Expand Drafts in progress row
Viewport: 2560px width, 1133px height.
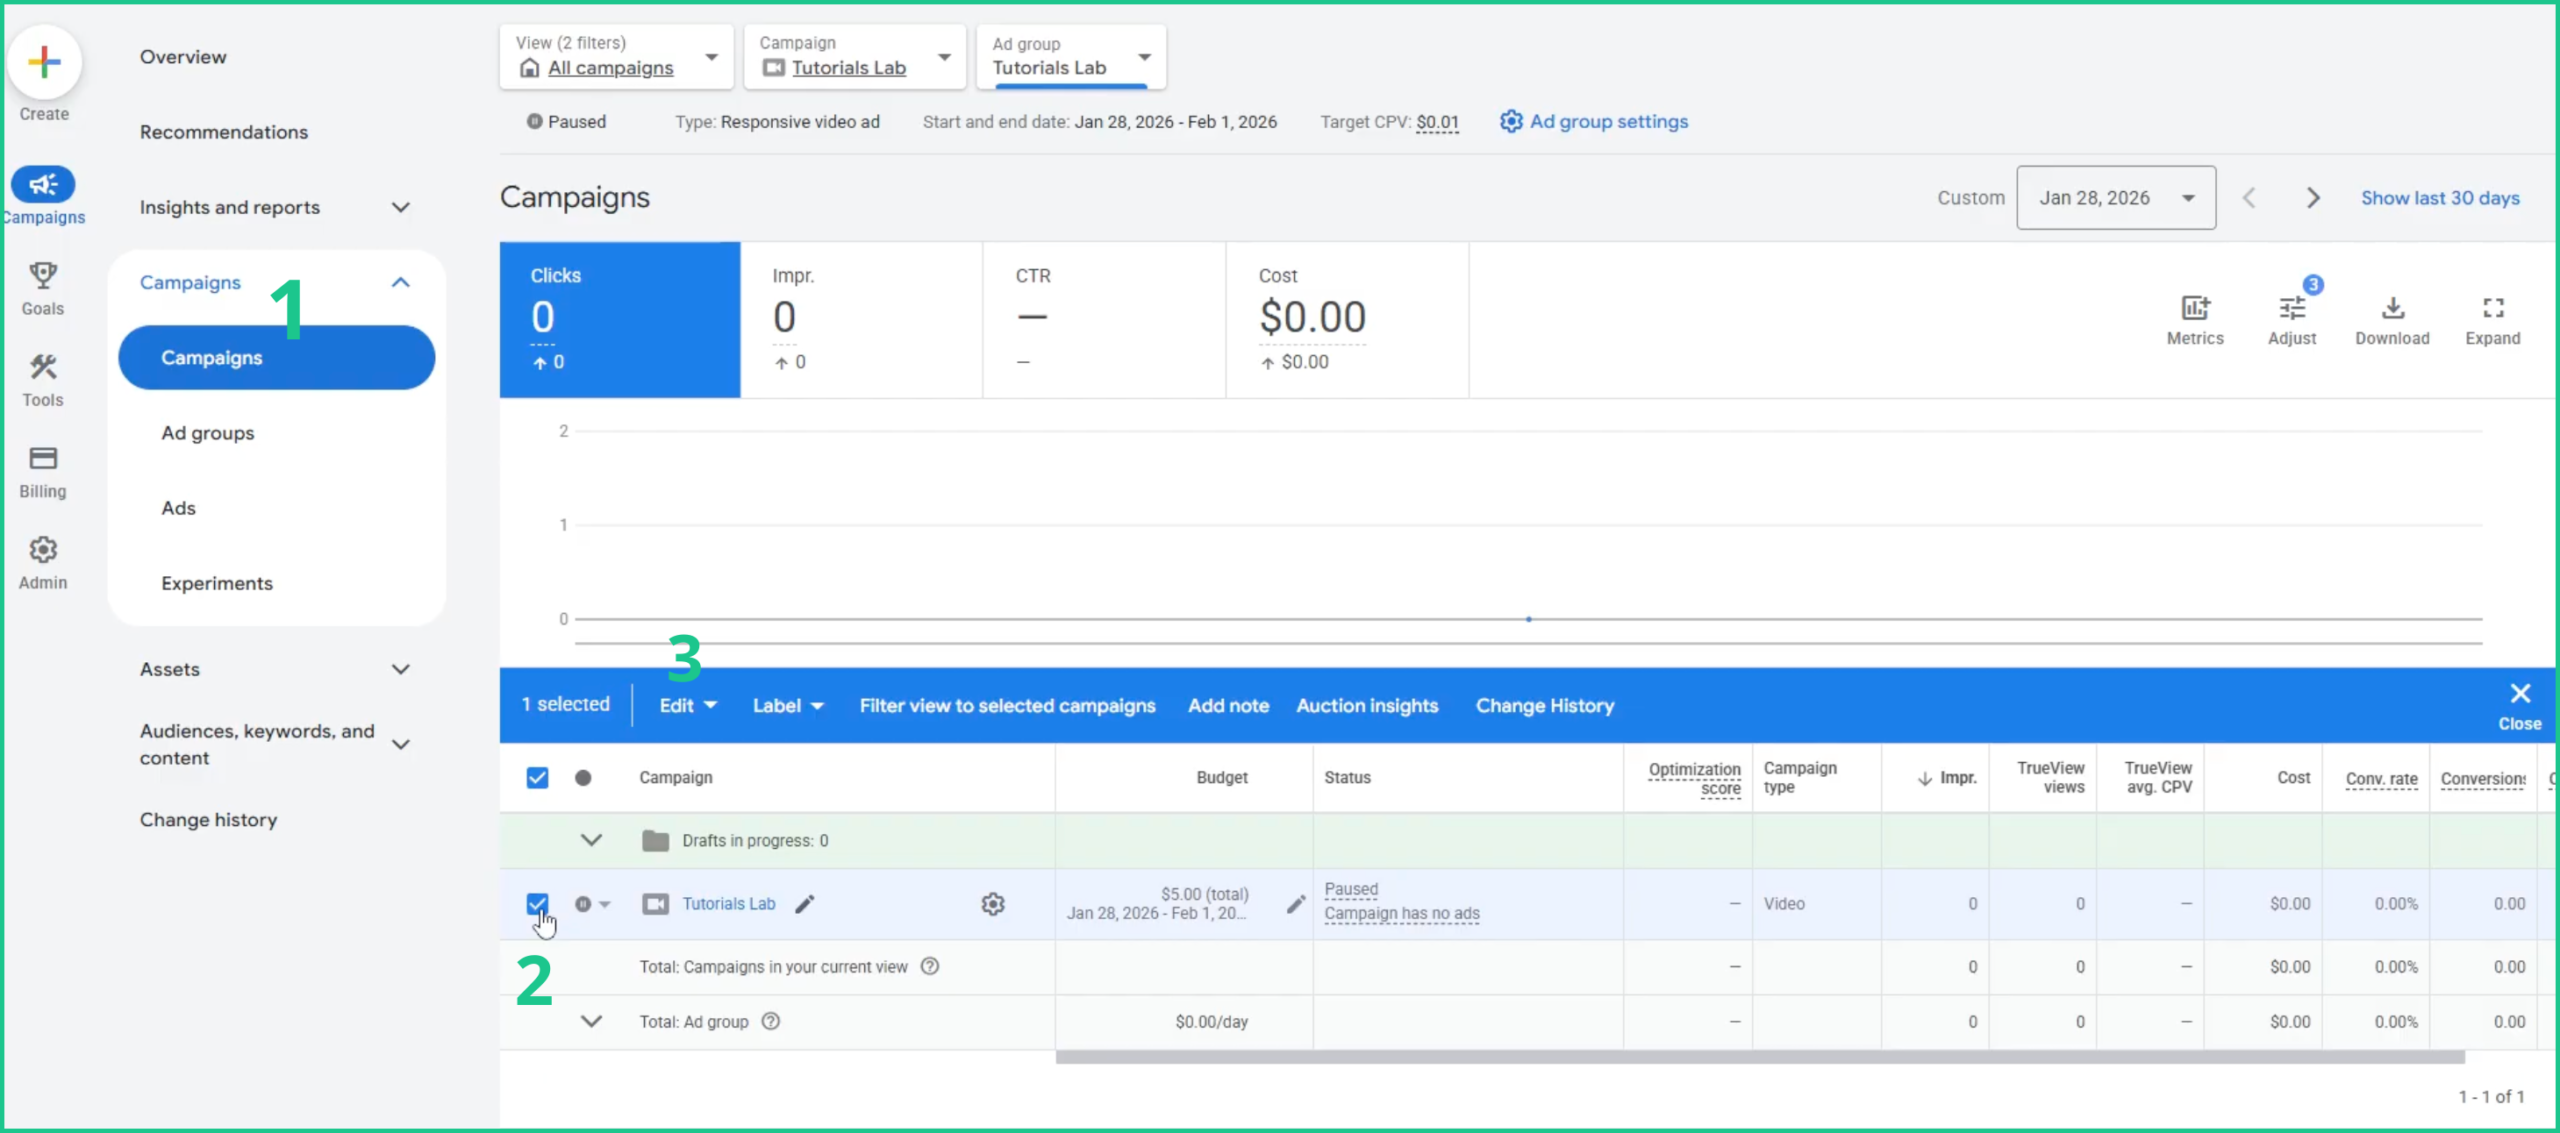pyautogui.click(x=591, y=840)
